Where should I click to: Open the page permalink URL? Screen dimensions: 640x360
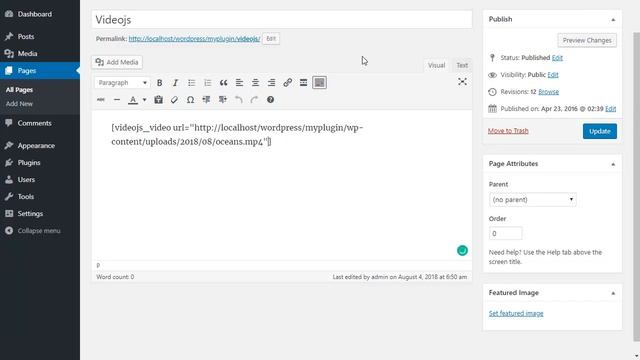tap(194, 39)
